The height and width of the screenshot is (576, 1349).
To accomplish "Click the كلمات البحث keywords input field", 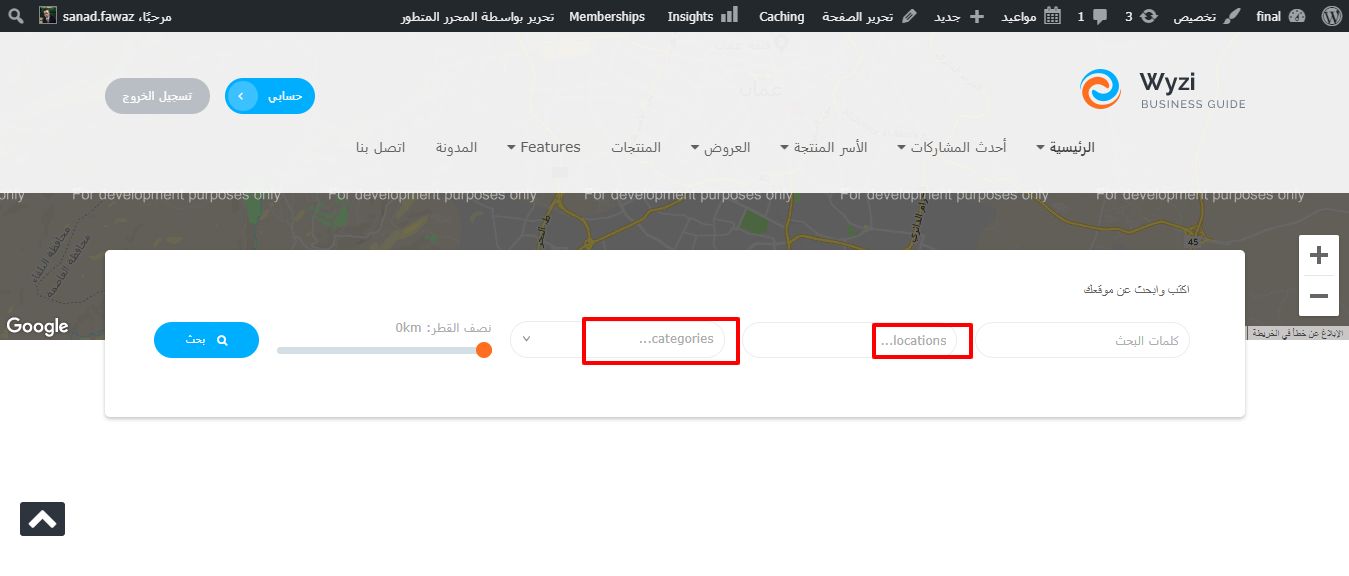I will [1082, 341].
